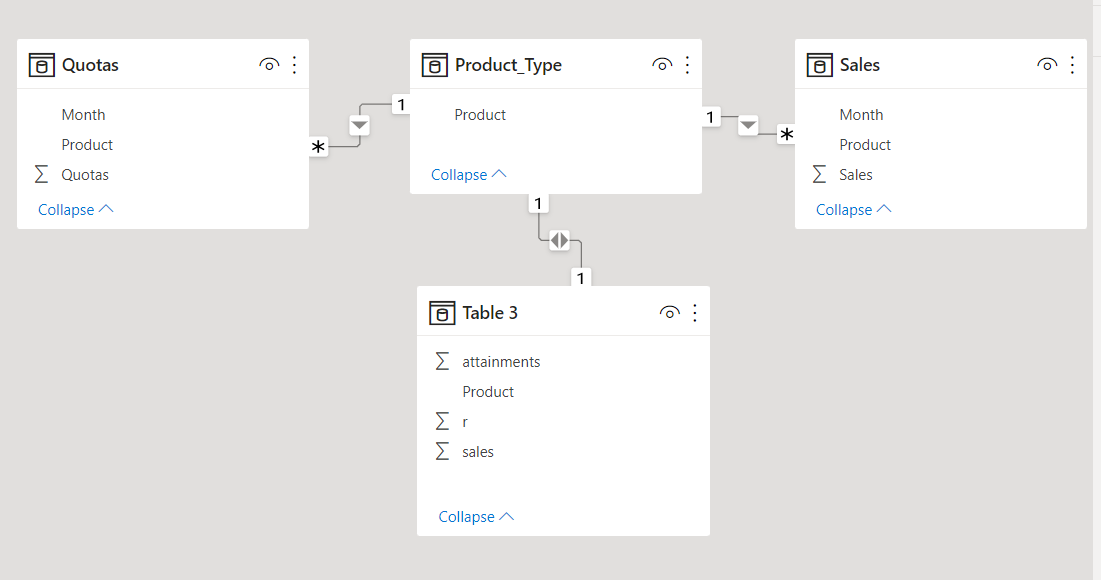Toggle visibility of the Sales table
Screen dimensions: 1101x580
pos(1047,65)
